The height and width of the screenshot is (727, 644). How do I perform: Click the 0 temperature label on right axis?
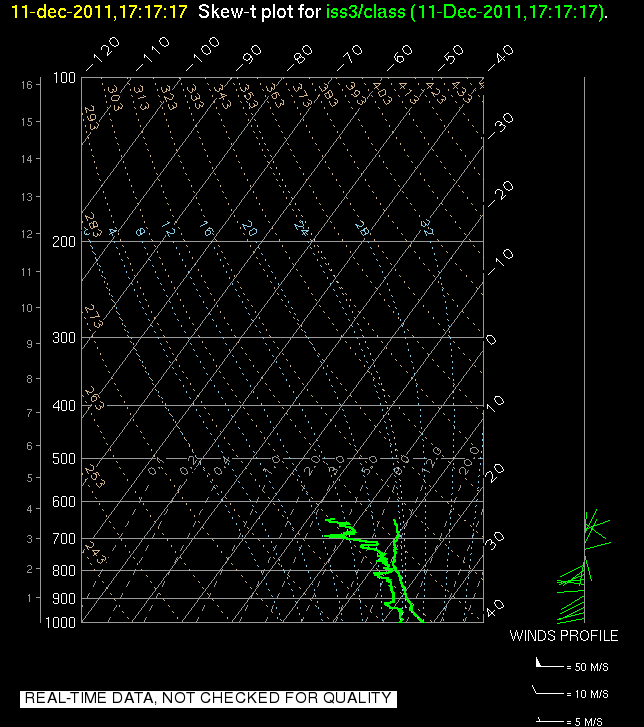491,340
